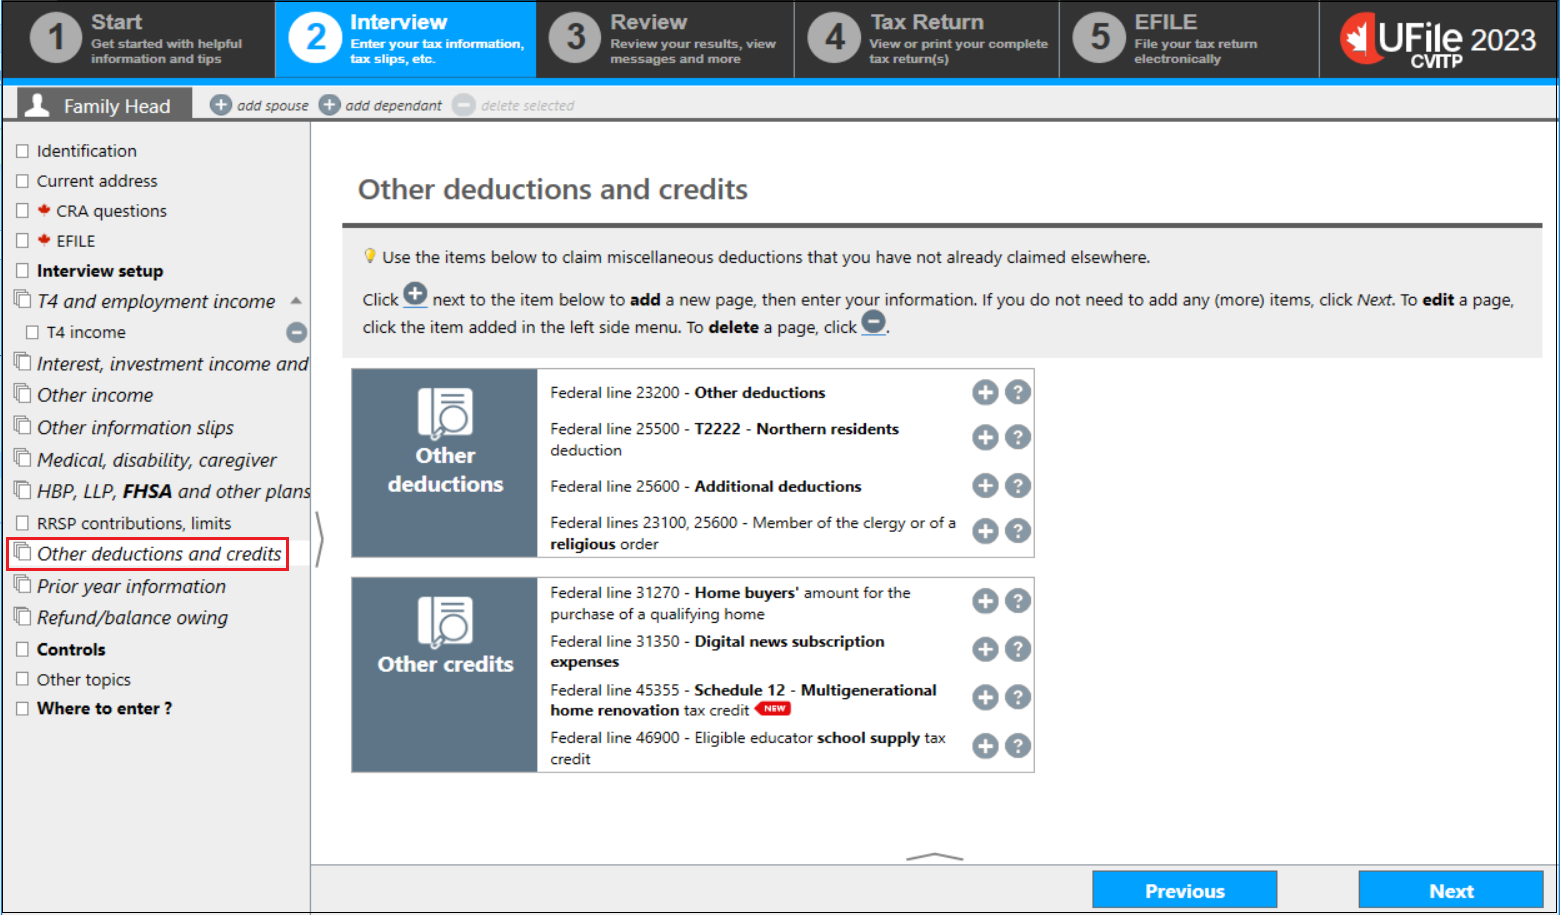Open the Where to enter ? item
This screenshot has width=1560, height=915.
tap(104, 708)
